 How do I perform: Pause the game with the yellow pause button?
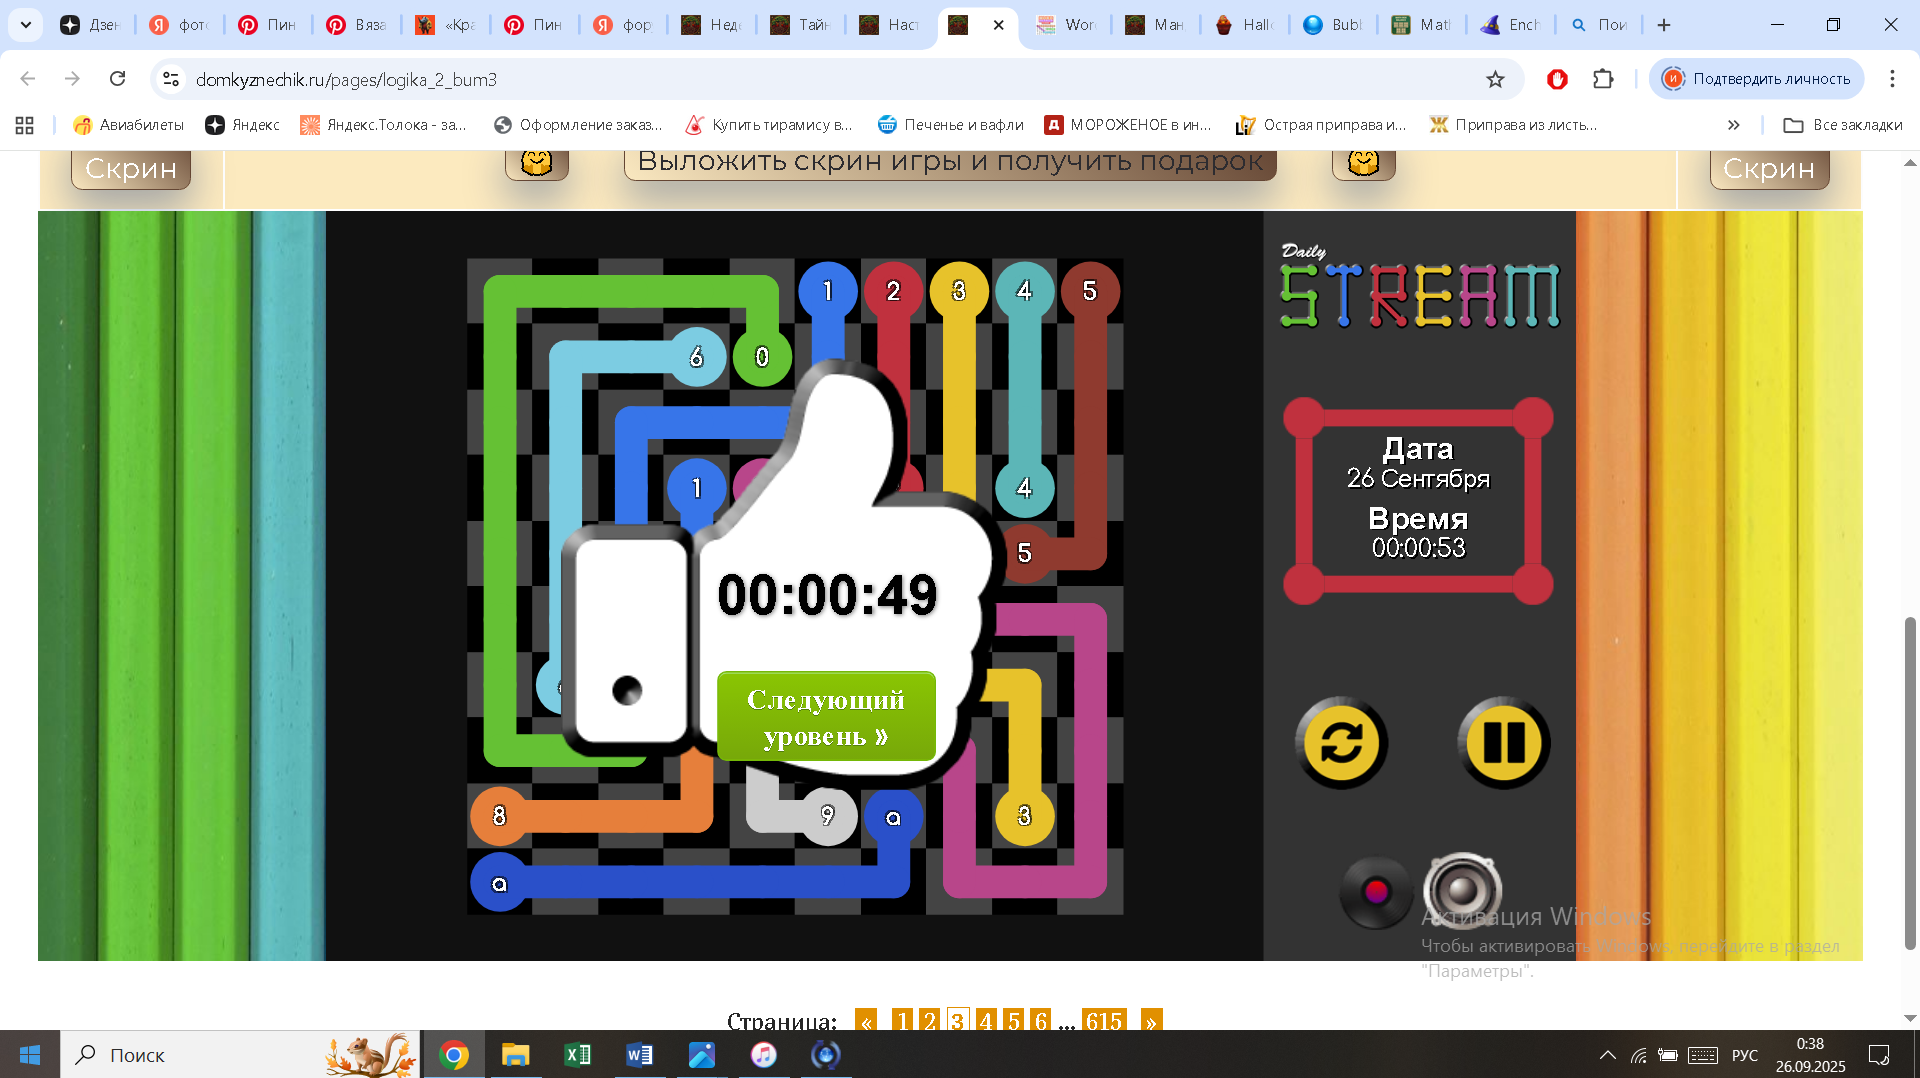(1504, 743)
